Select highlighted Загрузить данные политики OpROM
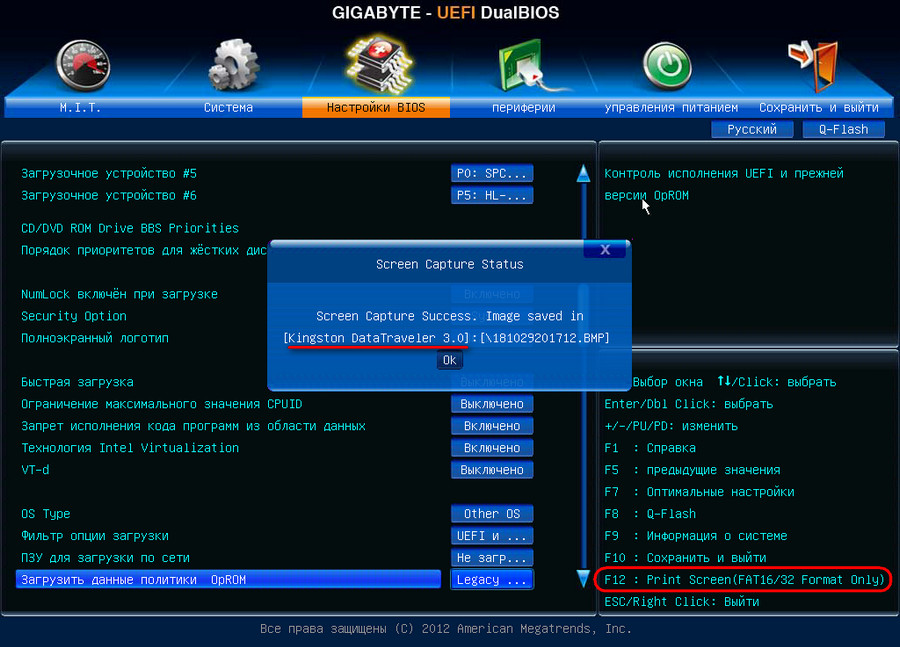 (x=228, y=580)
